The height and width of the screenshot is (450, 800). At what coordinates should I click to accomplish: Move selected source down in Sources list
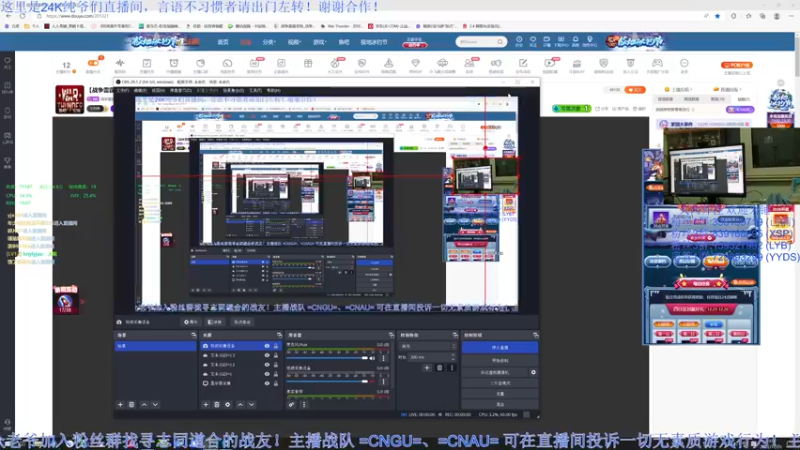coord(252,405)
